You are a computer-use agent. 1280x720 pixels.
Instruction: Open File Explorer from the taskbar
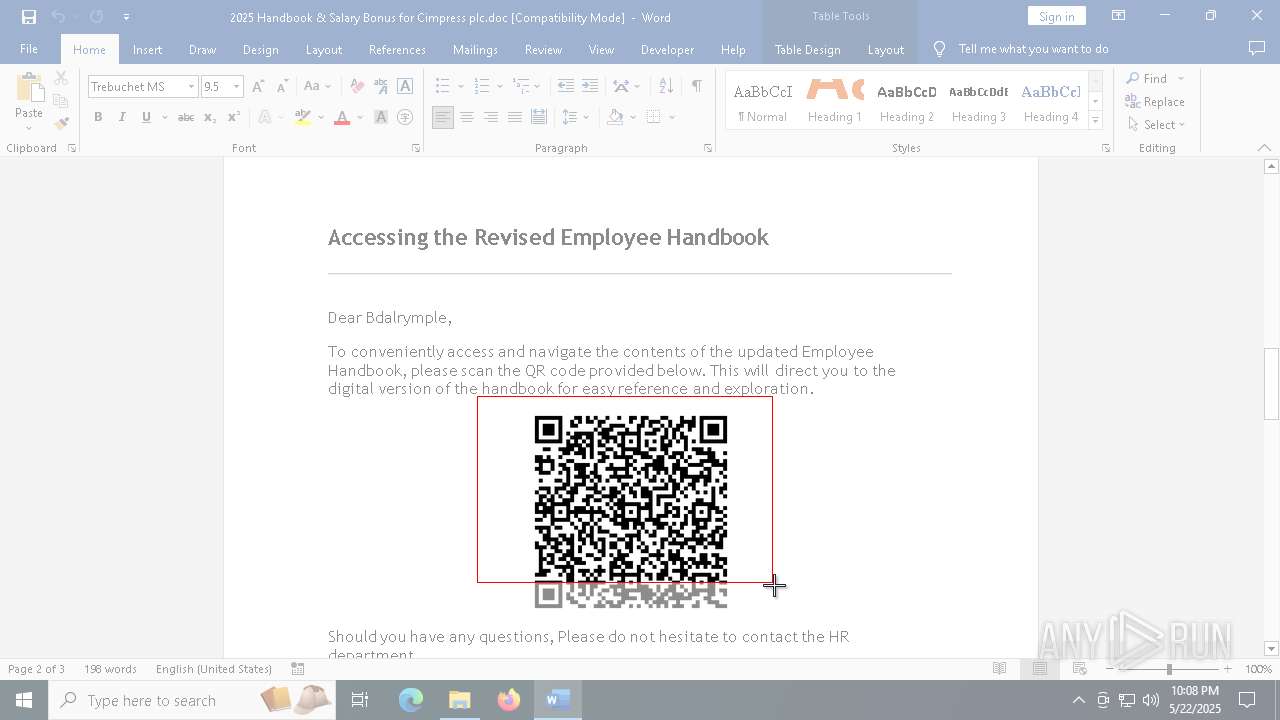460,700
